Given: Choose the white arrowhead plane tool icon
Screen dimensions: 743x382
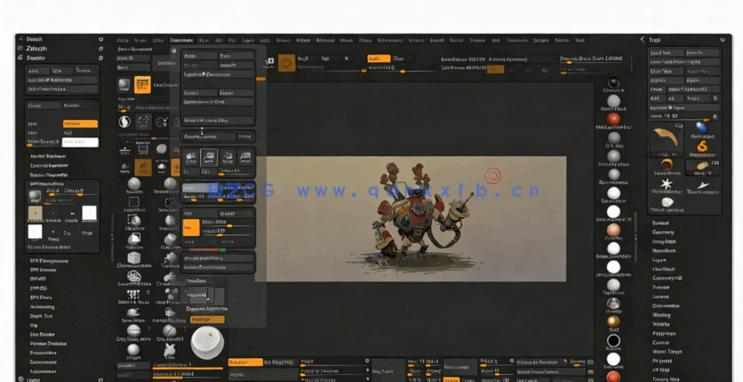Looking at the screenshot, I should tap(702, 185).
